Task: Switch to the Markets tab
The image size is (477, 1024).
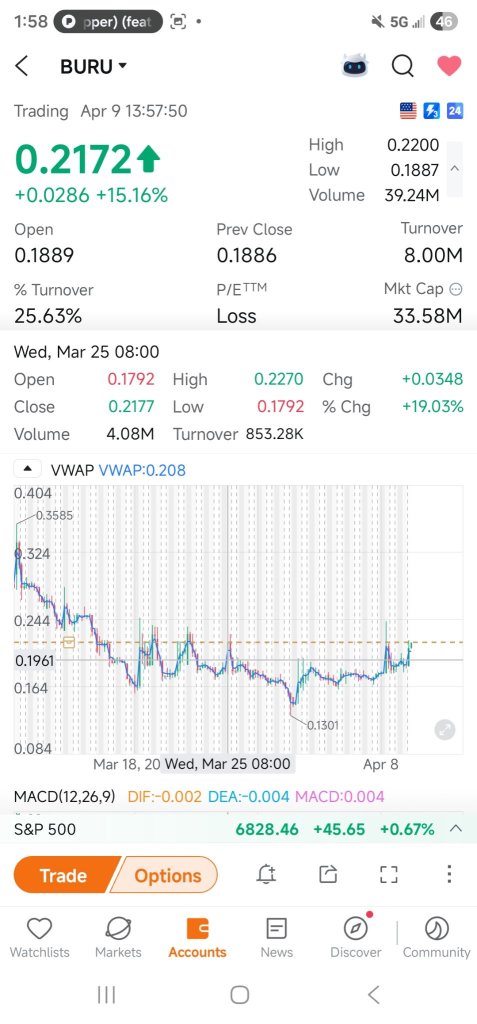Action: tap(118, 938)
